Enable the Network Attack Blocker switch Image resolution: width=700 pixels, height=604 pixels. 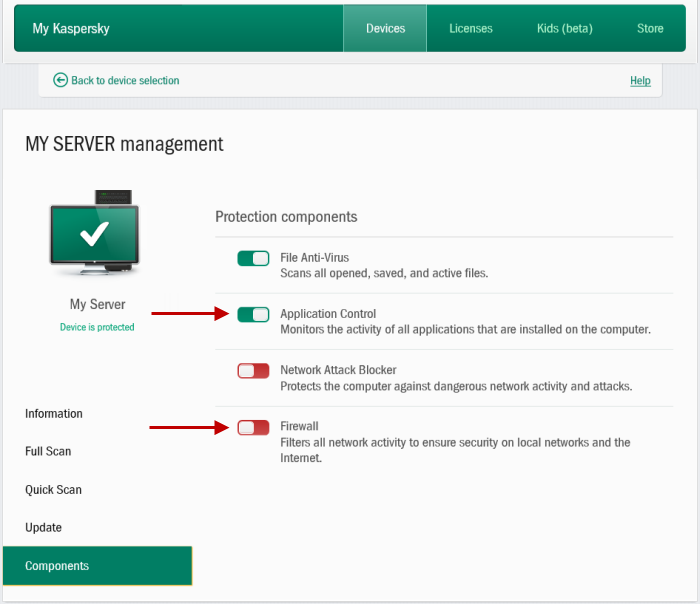click(x=253, y=371)
